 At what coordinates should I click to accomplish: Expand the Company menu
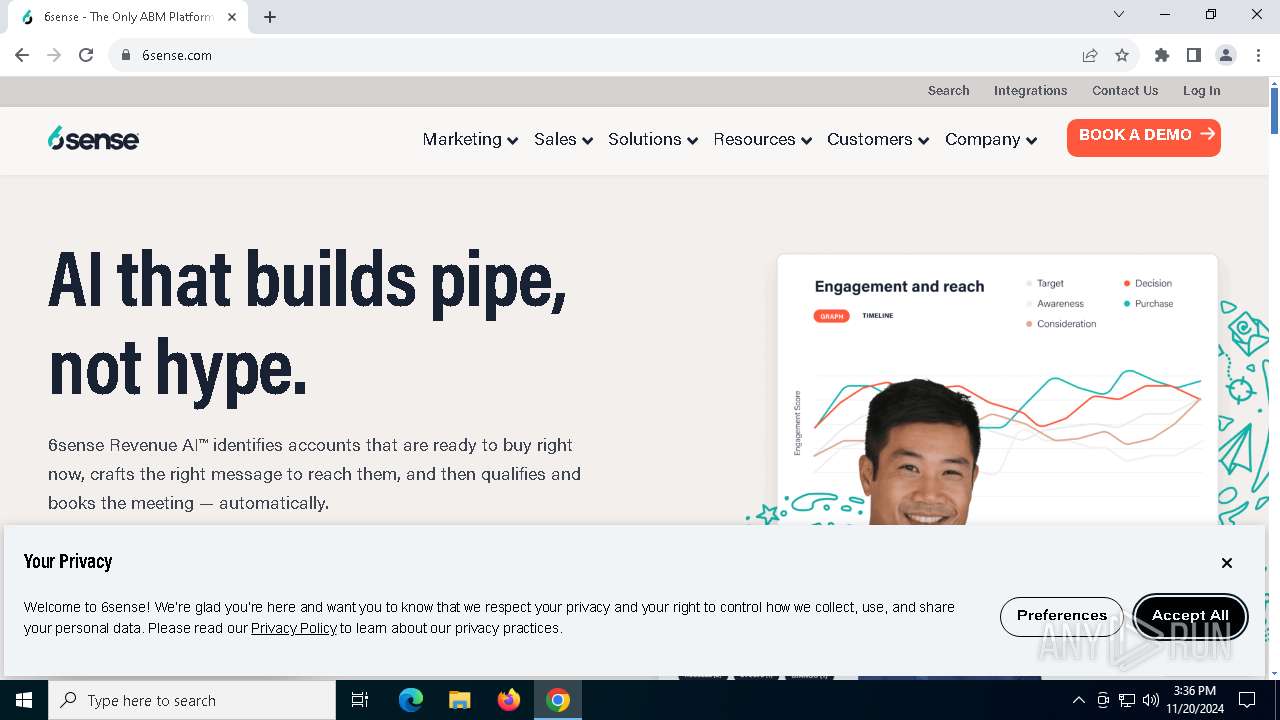coord(991,139)
